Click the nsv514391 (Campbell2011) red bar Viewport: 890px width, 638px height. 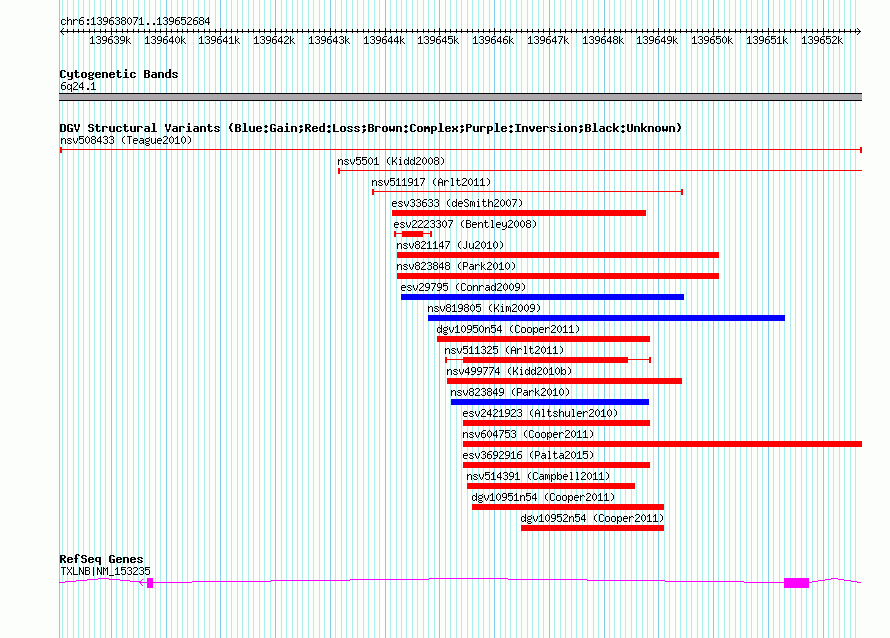(x=551, y=486)
